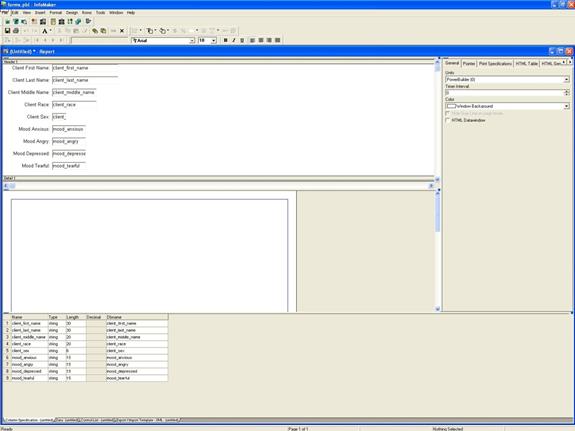Click the Window Background color swatch
575x431 pixels.
[x=451, y=106]
